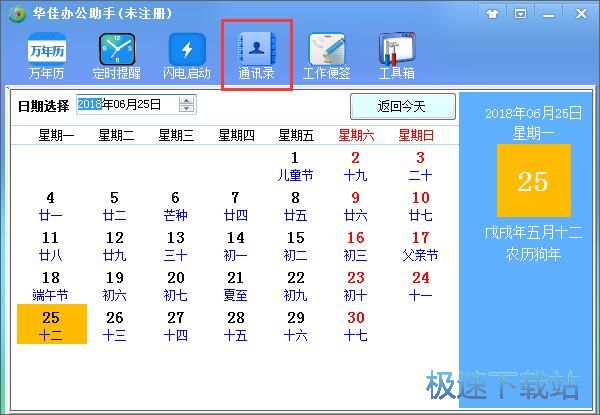Launch the 闪电启动 quick start tool

point(187,56)
